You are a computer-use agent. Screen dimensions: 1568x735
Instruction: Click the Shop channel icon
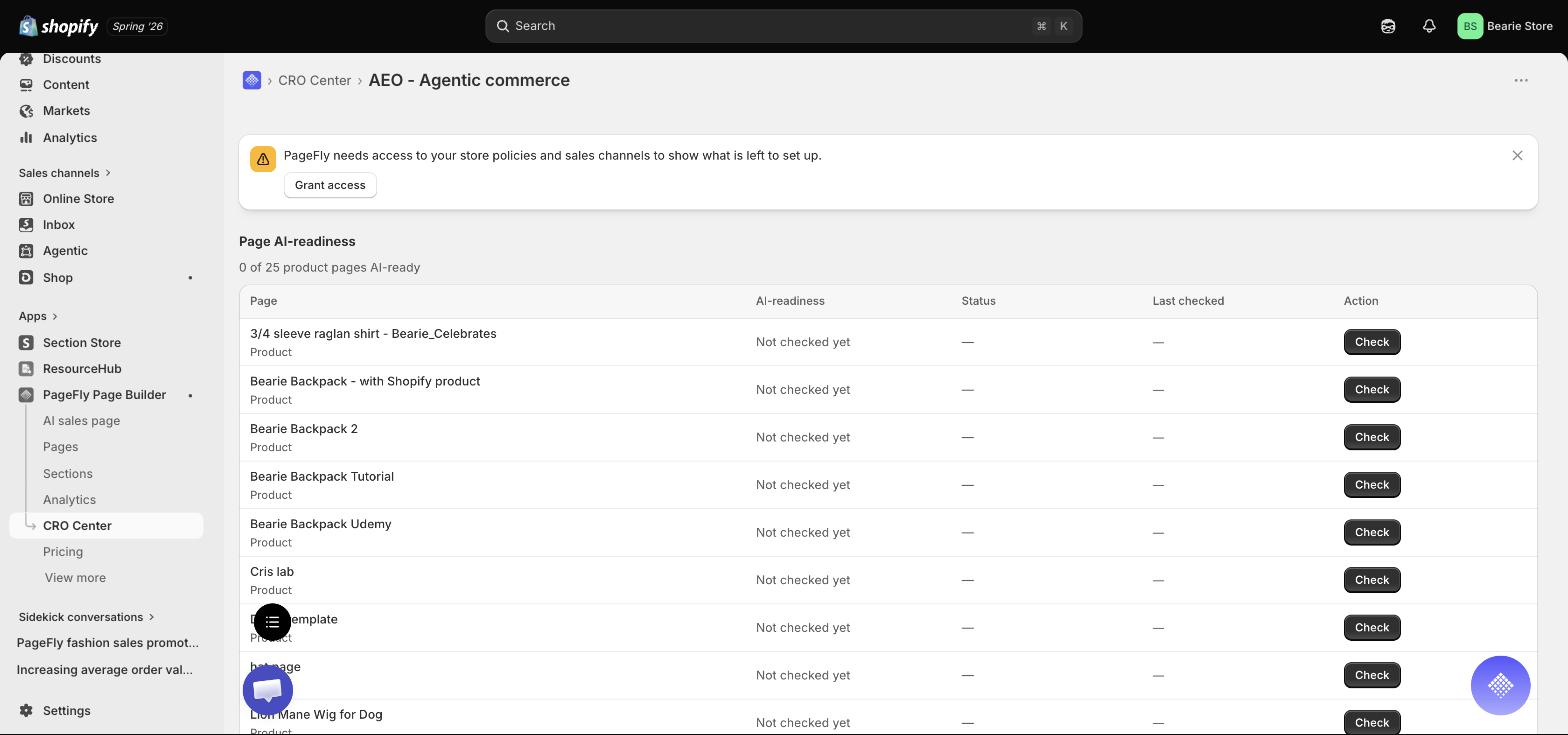(27, 278)
